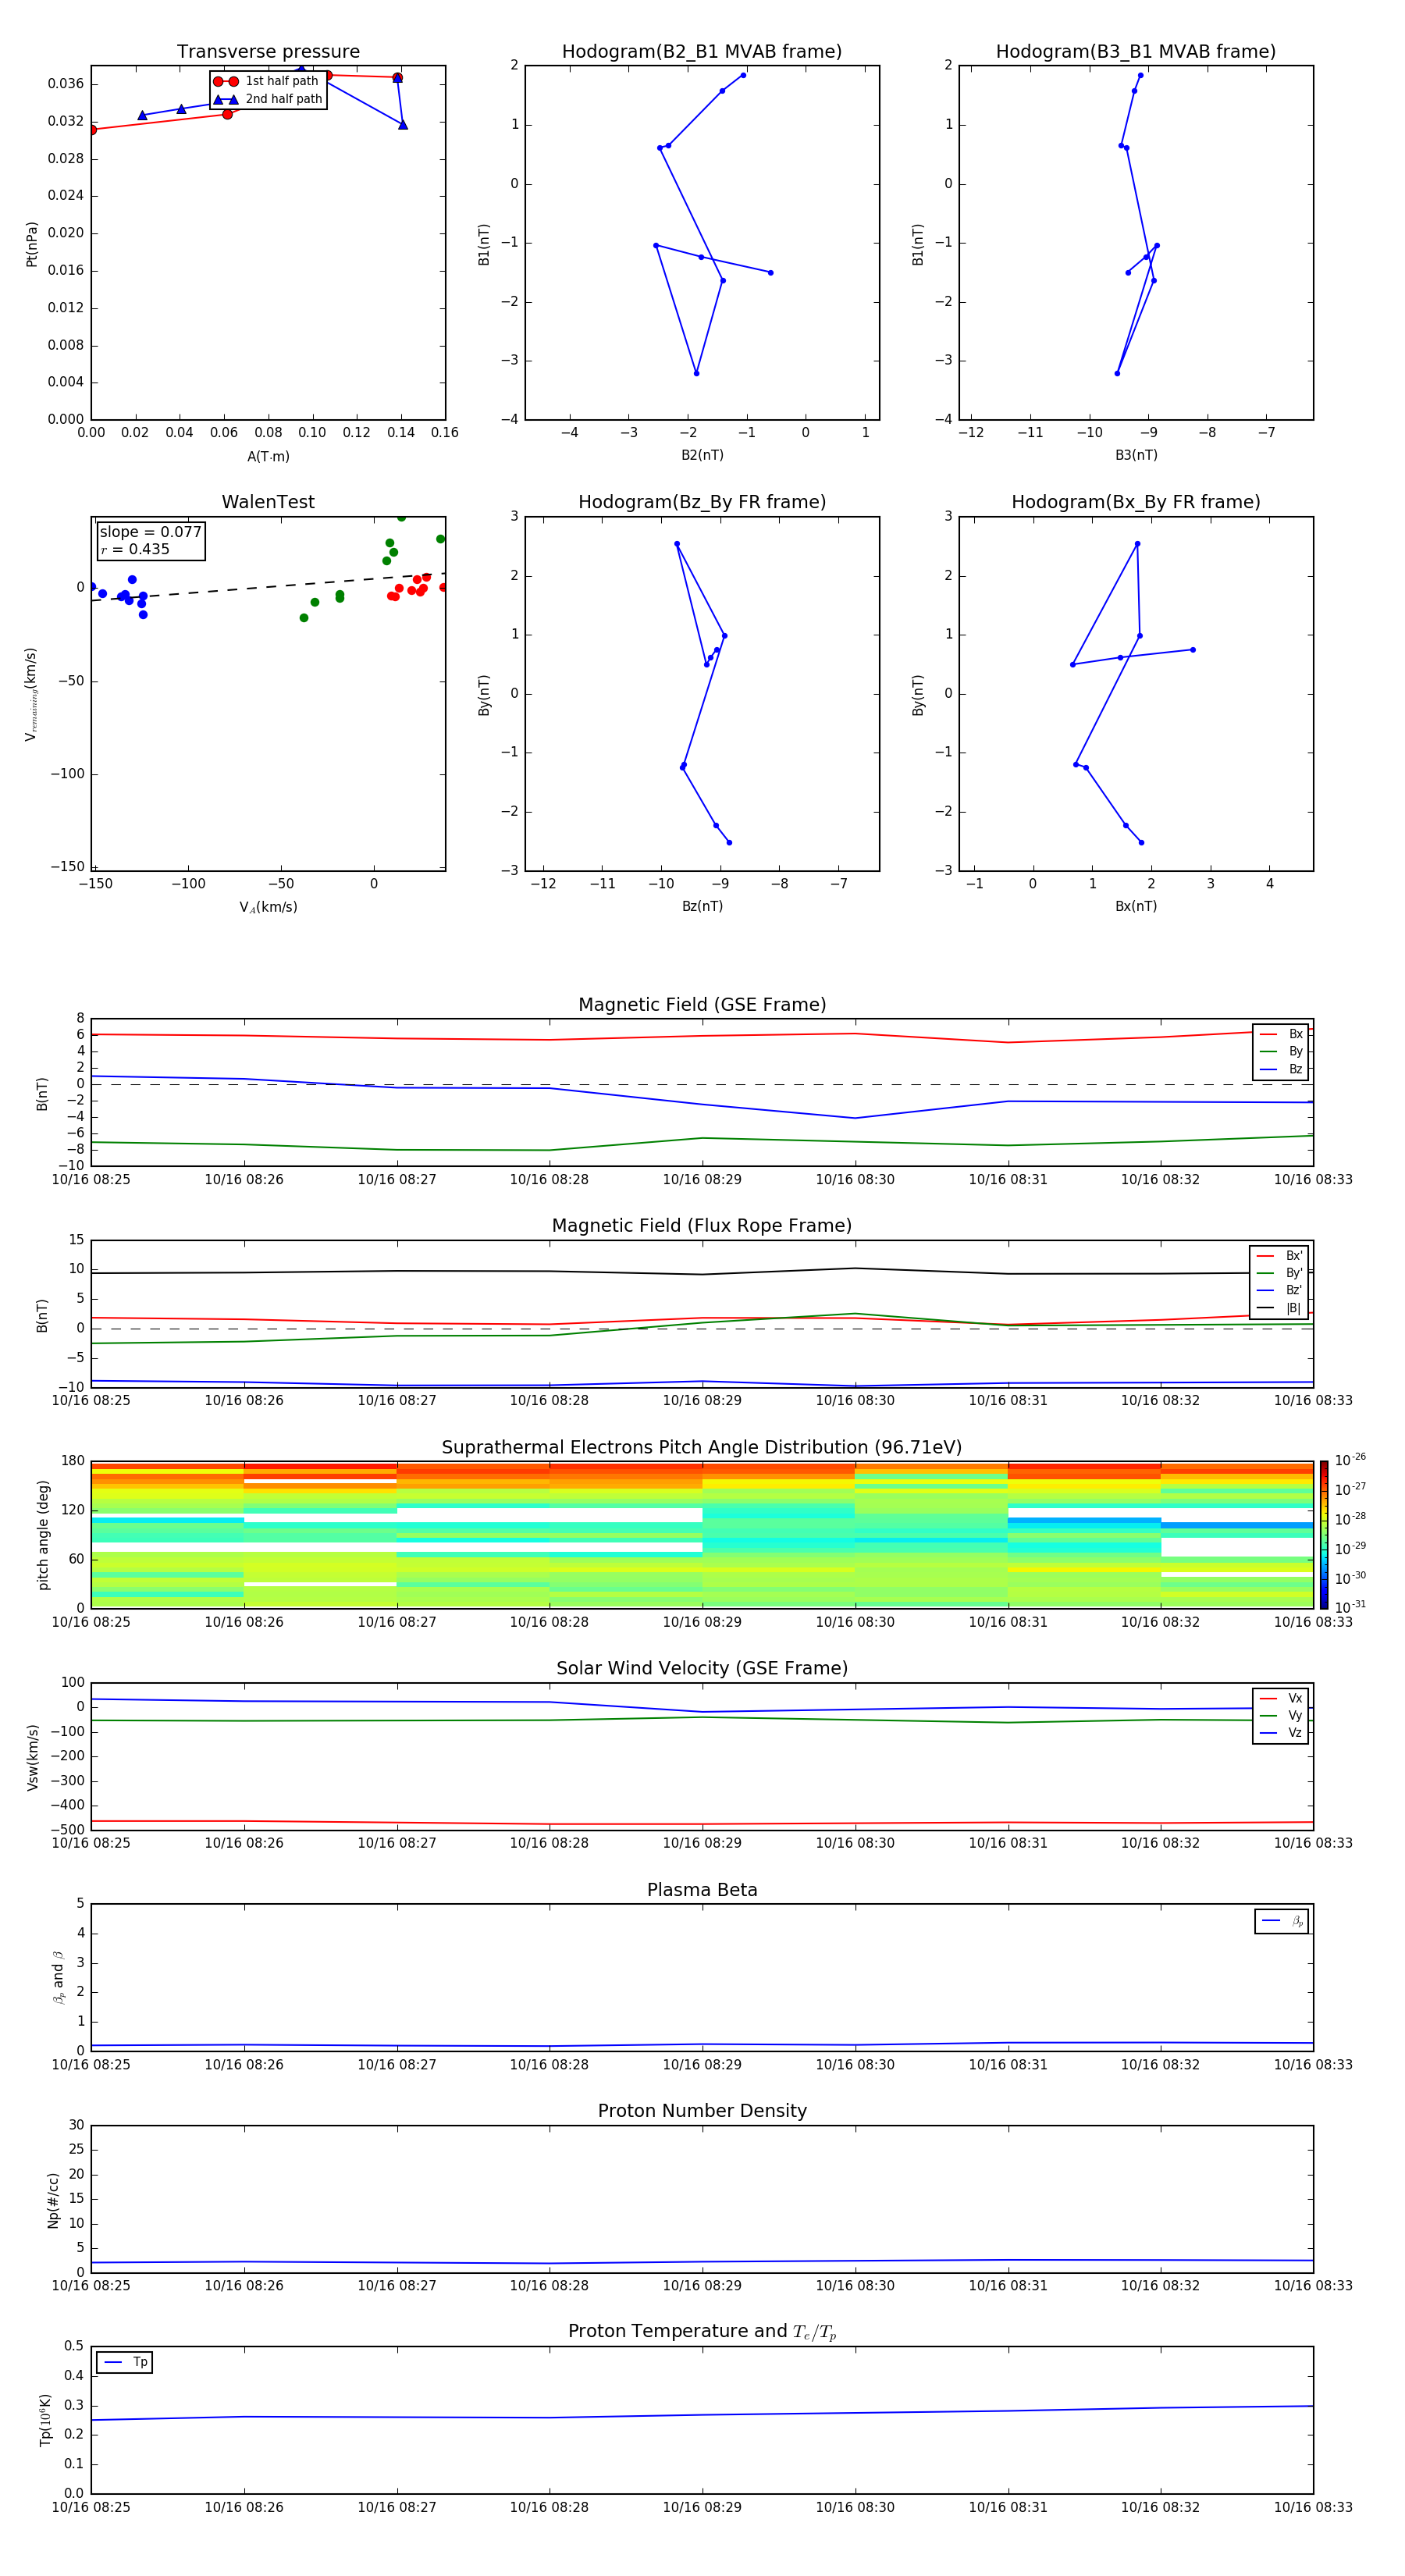Click 'V_A(km/s)' axis label in WalenTest
The width and height of the screenshot is (1405, 2576).
click(268, 907)
